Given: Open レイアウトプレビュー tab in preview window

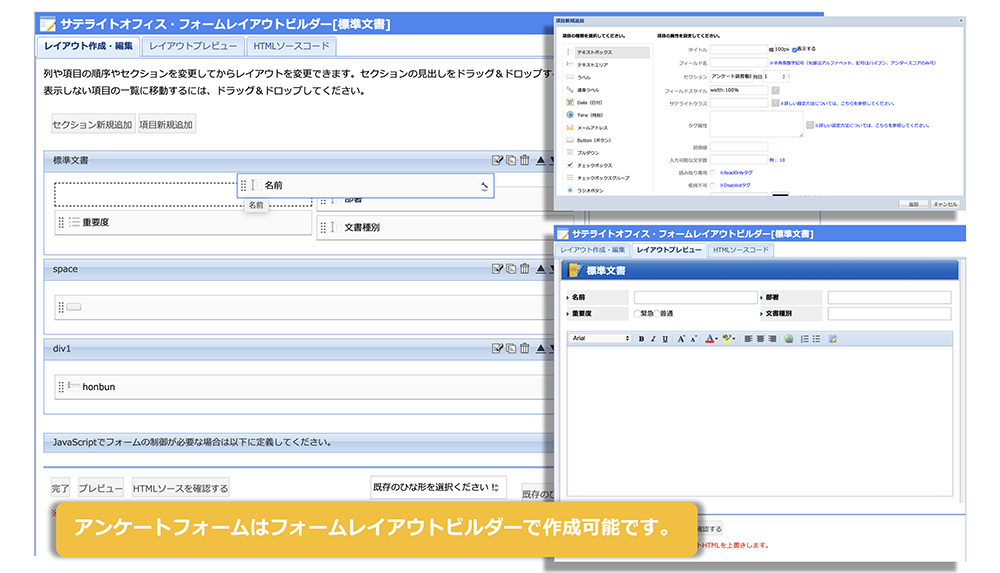Looking at the screenshot, I should [669, 250].
